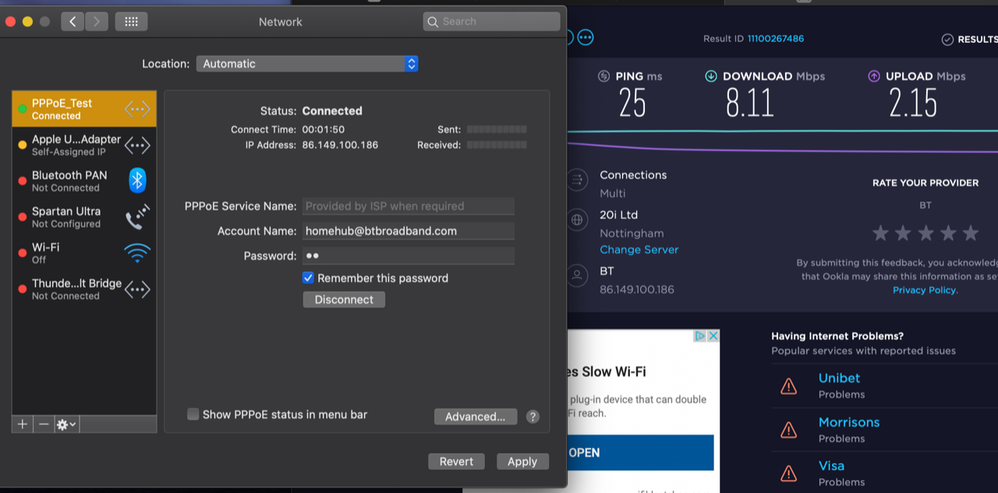Click Apple USB Adapter ethernet icon
Screen dimensions: 998x493
[x=137, y=146]
